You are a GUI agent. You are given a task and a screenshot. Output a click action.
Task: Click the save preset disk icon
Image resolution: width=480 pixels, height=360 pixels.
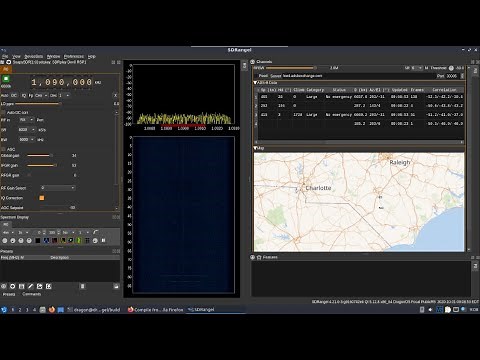22,286
